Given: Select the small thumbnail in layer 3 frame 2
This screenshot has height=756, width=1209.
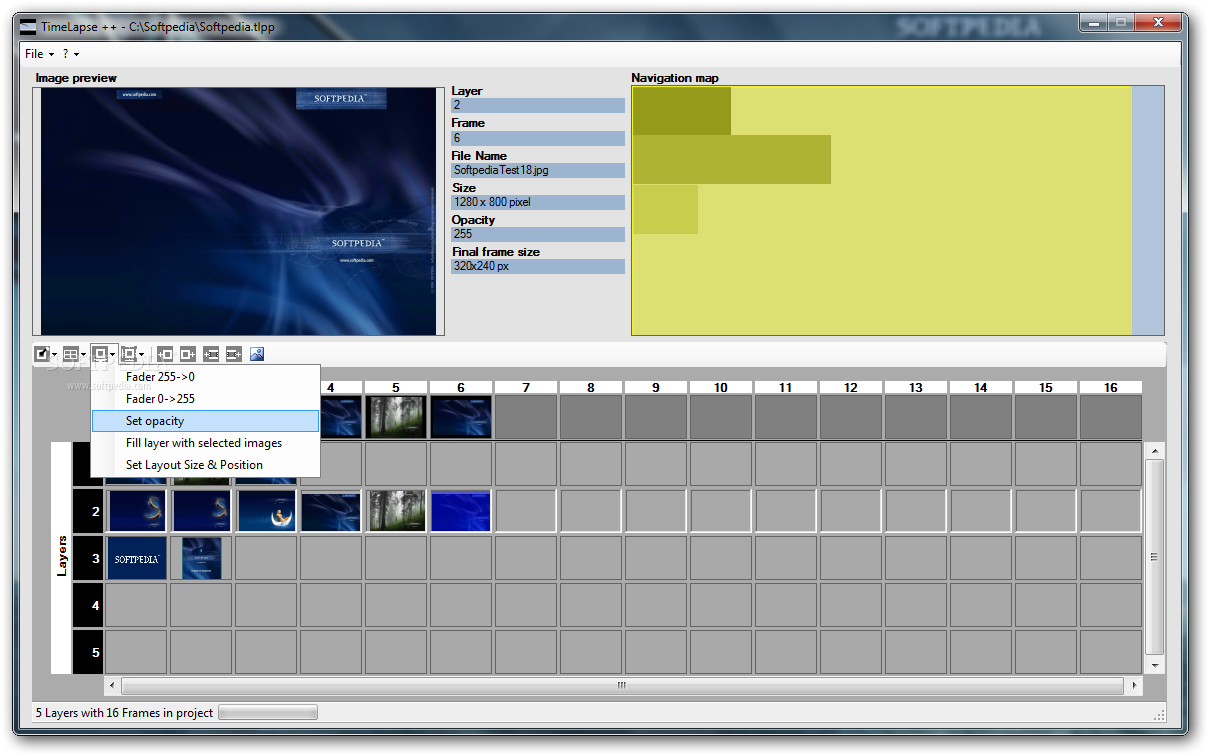Looking at the screenshot, I should pyautogui.click(x=202, y=558).
